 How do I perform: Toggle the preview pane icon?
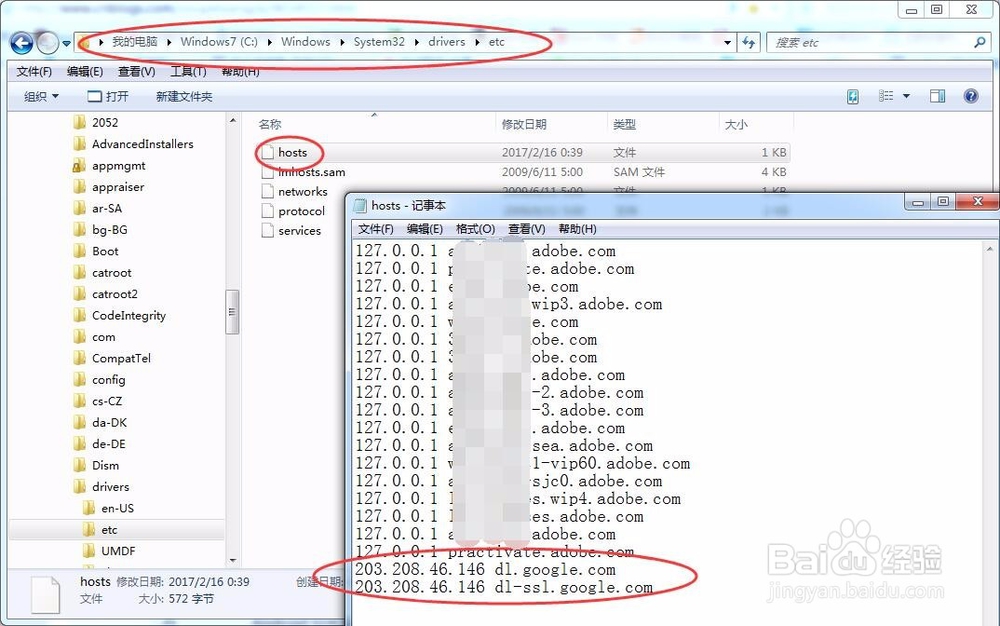[937, 96]
